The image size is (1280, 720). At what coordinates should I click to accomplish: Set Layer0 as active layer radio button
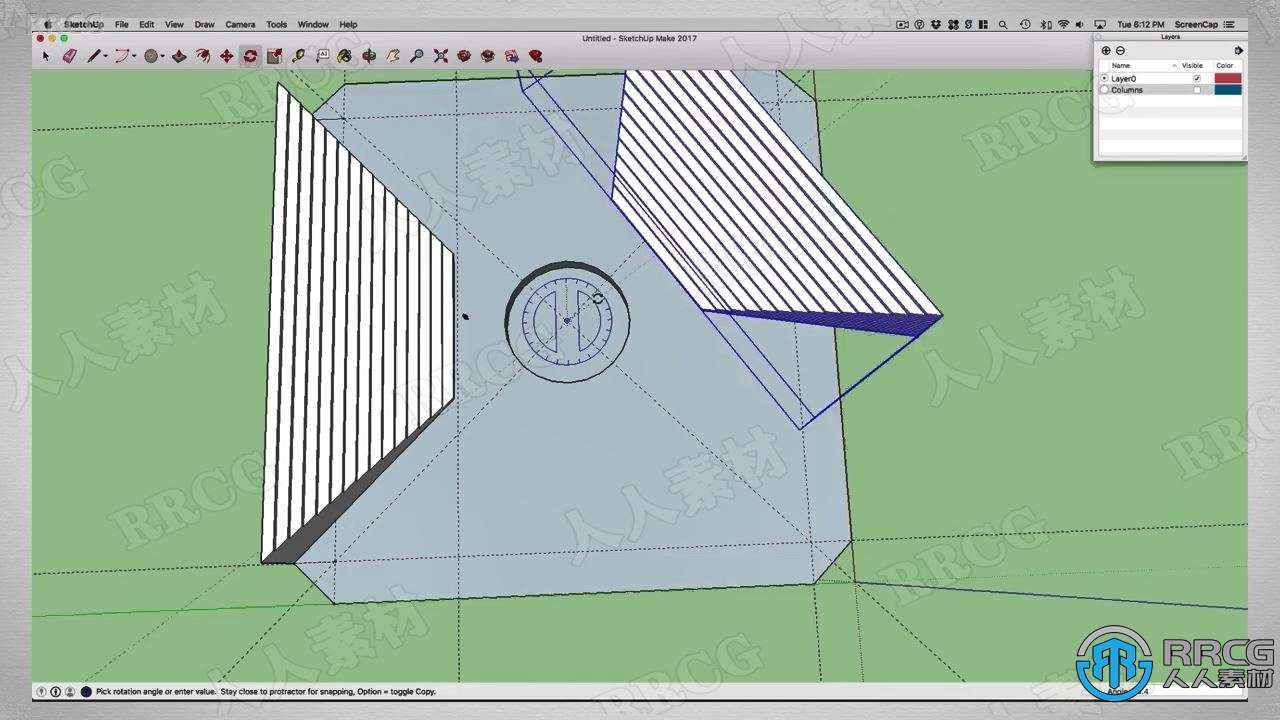(x=1104, y=78)
